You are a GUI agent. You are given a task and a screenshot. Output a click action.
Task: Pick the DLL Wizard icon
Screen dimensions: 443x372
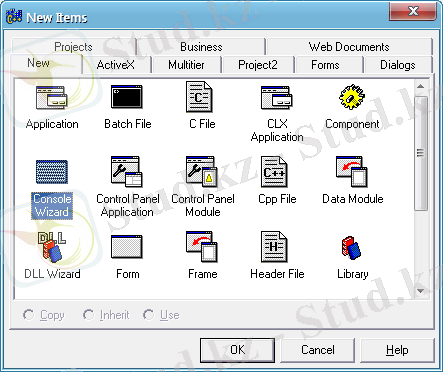(52, 247)
